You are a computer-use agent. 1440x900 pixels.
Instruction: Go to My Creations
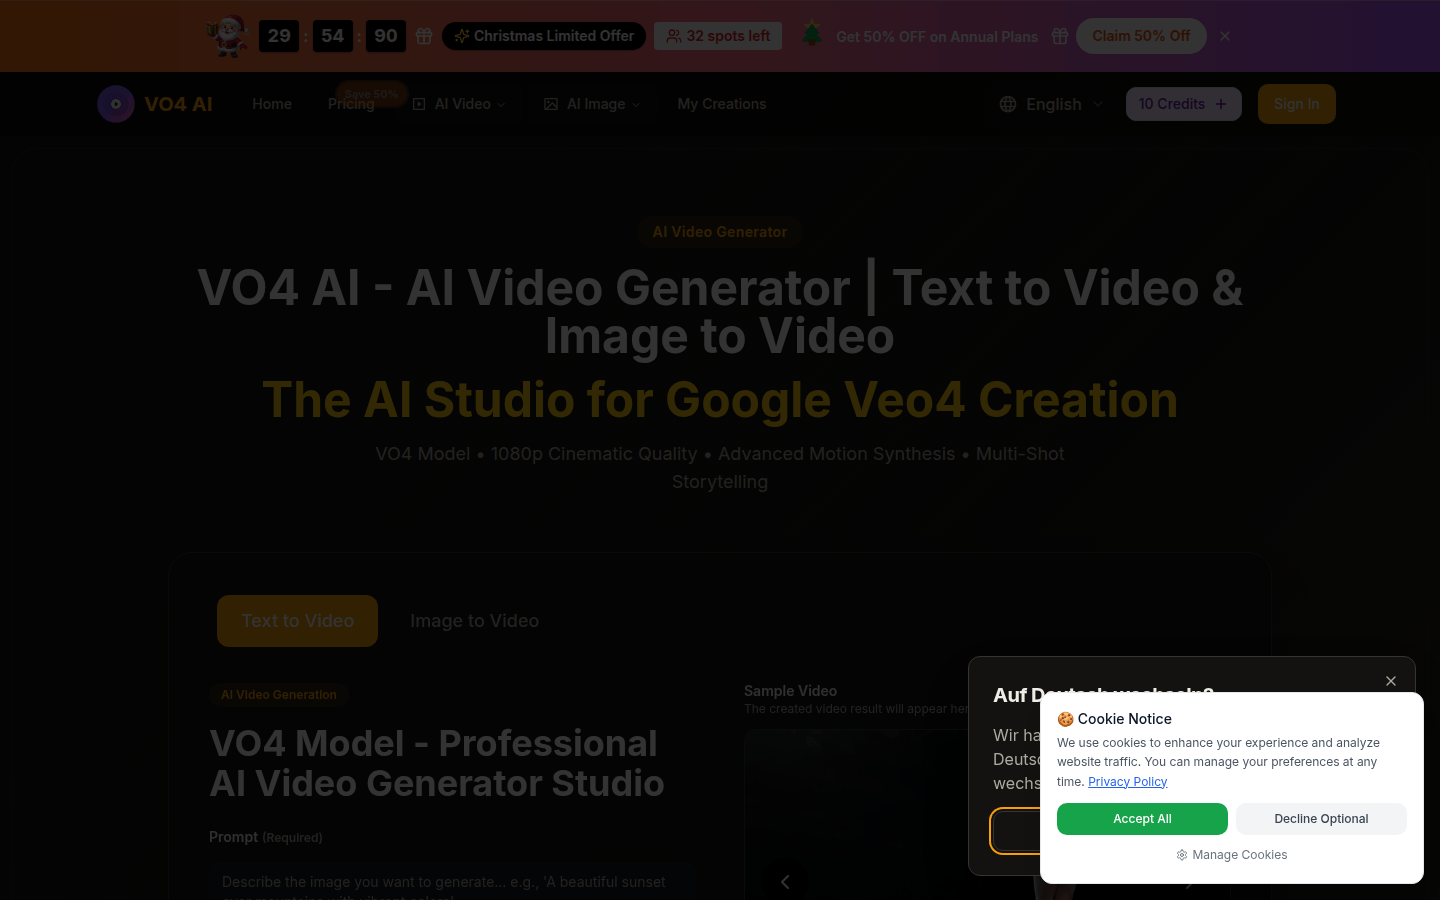coord(722,104)
